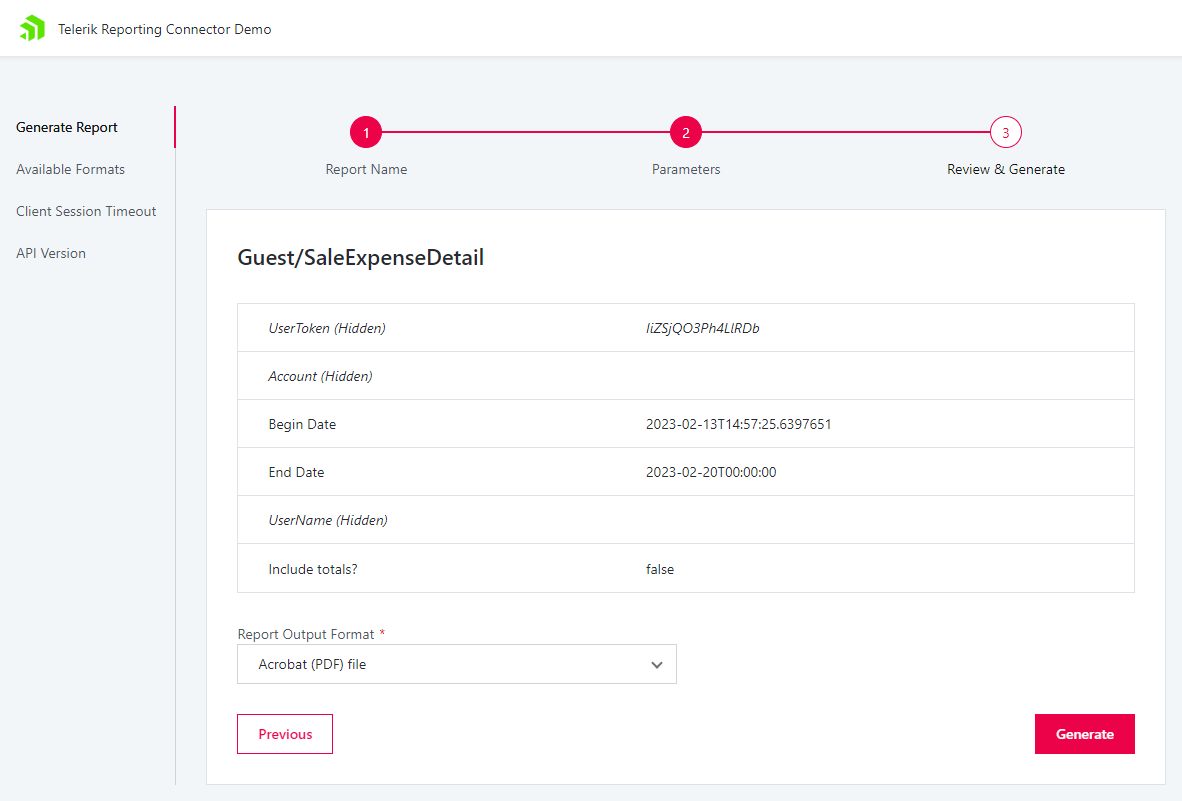Open the Generate Report sidebar item
Viewport: 1182px width, 801px height.
[66, 127]
